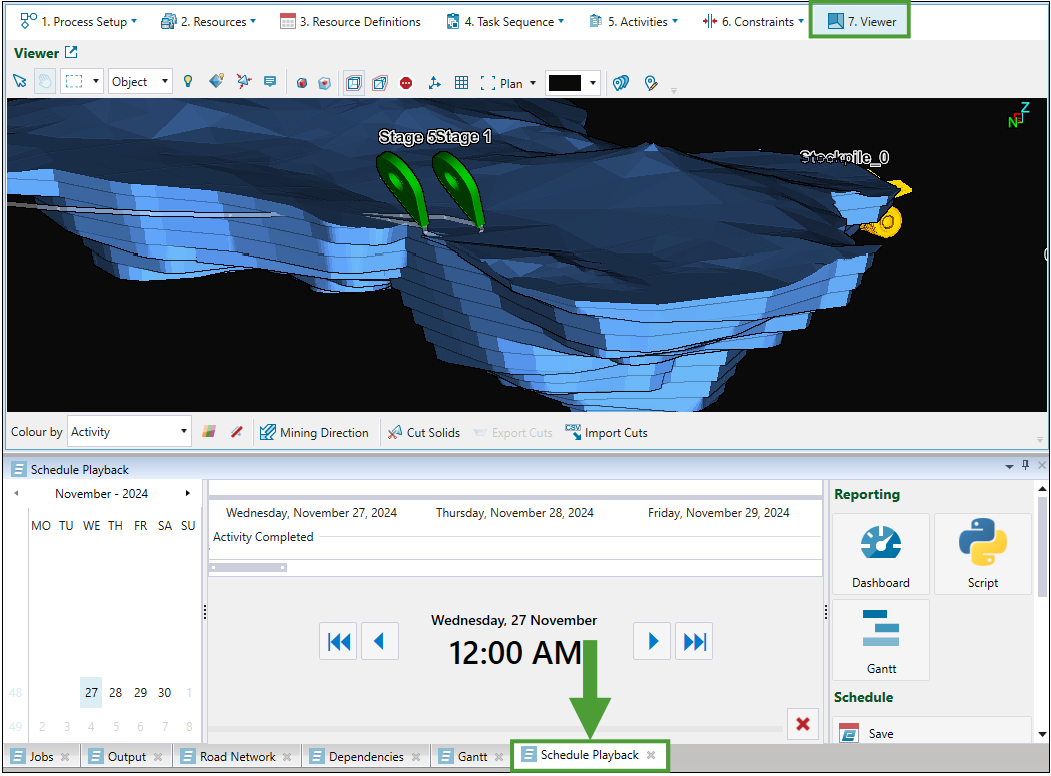Switch to the Output tab
1051x776 pixels.
click(126, 757)
